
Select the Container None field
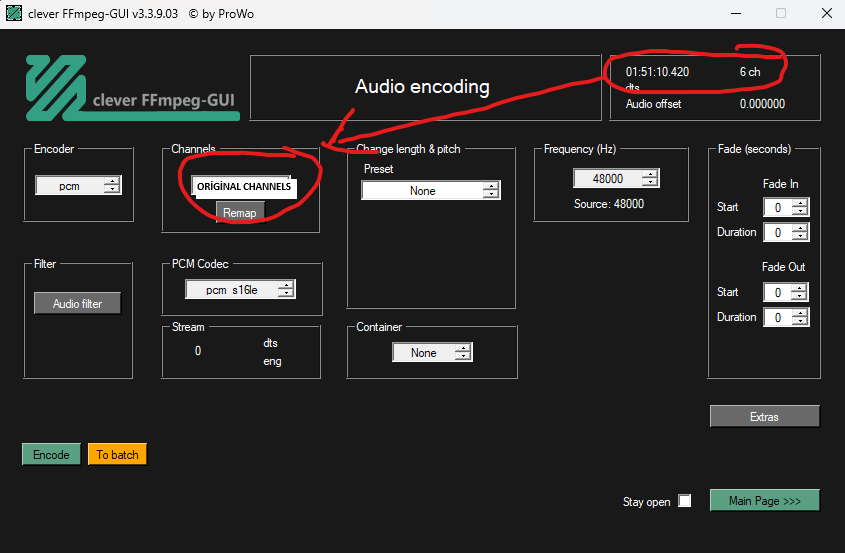coord(424,352)
